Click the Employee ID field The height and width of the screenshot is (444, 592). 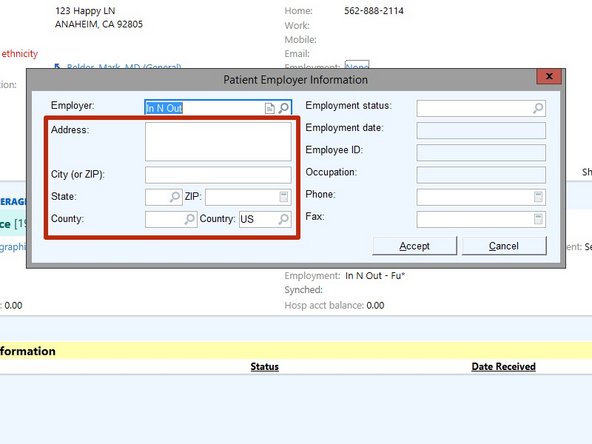(x=481, y=153)
